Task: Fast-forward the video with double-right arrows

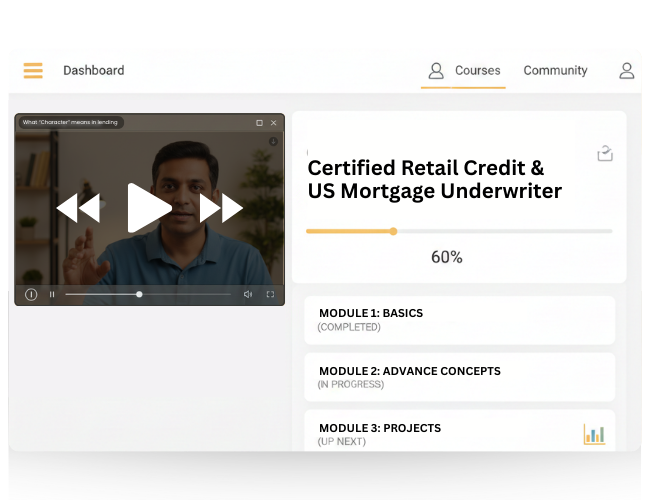Action: click(221, 208)
